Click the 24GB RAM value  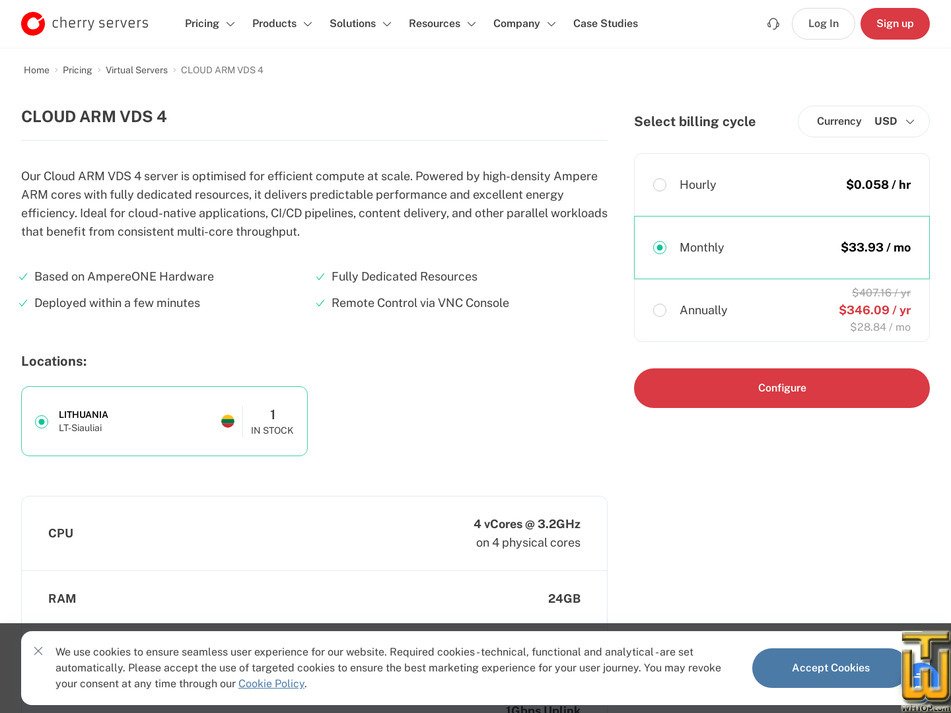pos(564,598)
